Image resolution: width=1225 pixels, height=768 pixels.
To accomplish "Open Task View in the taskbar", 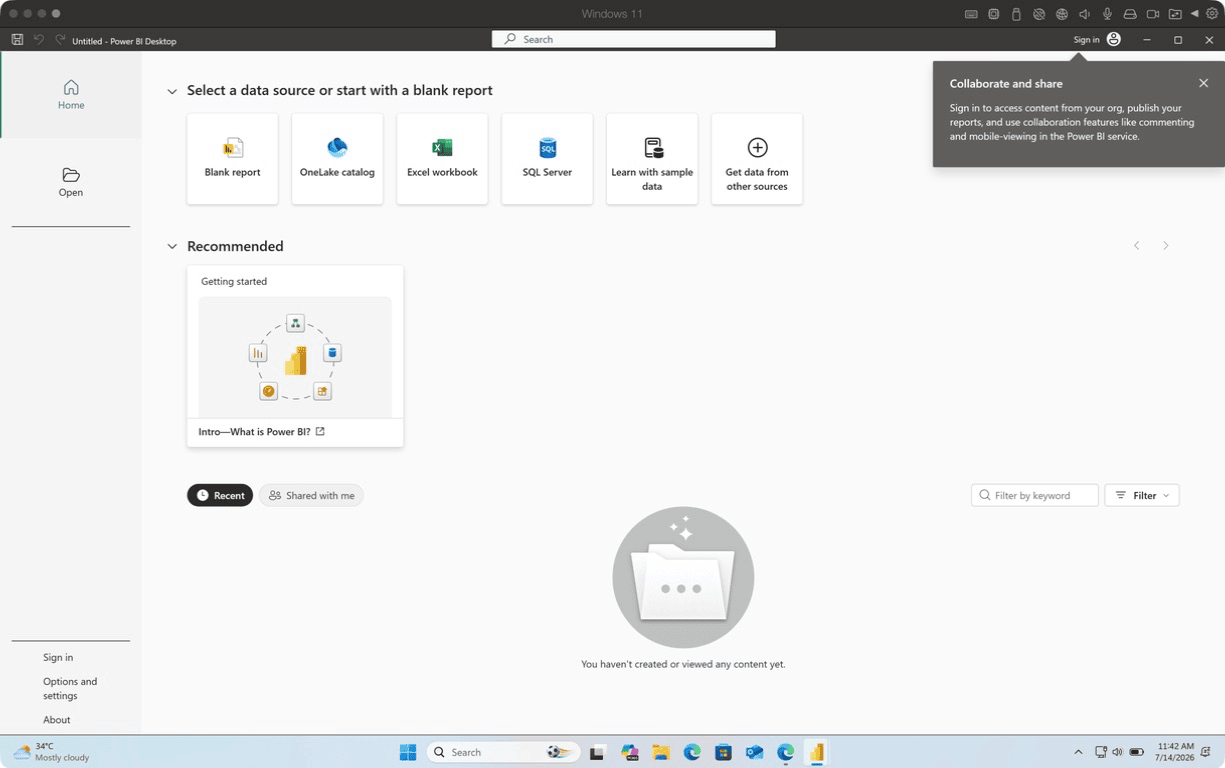I will click(x=597, y=752).
